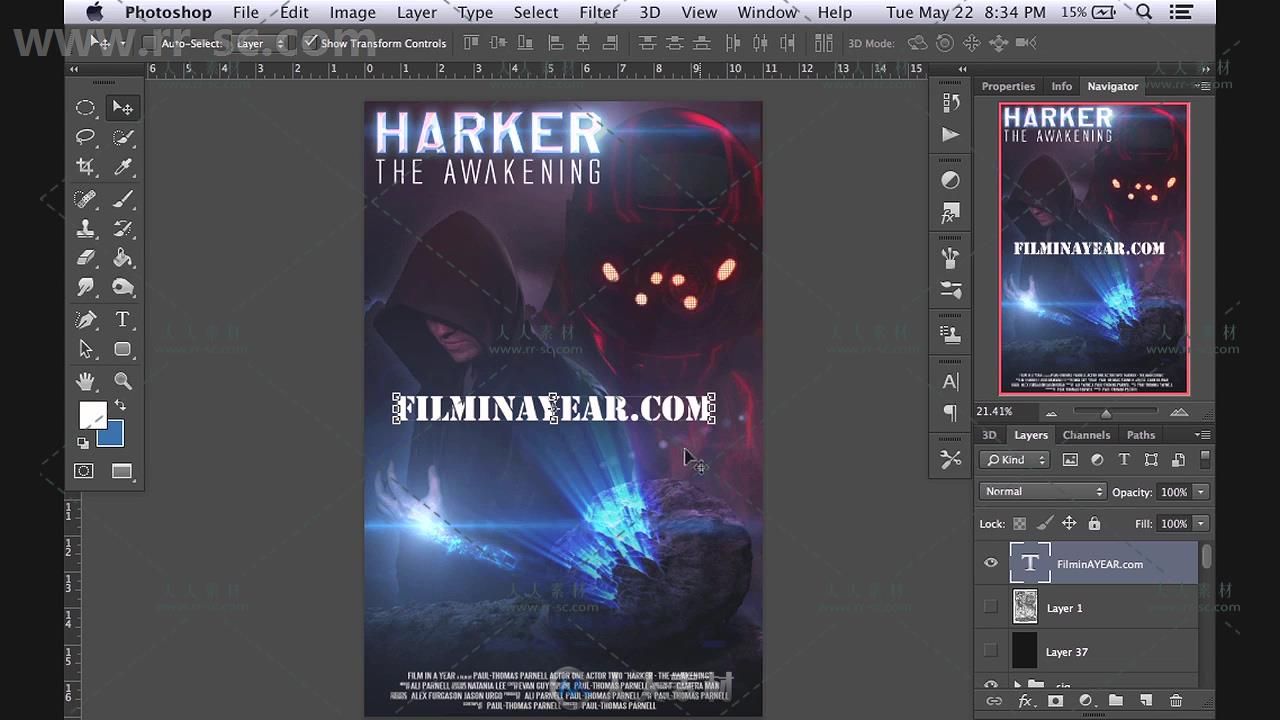
Task: Select the Eraser tool
Action: 86,258
